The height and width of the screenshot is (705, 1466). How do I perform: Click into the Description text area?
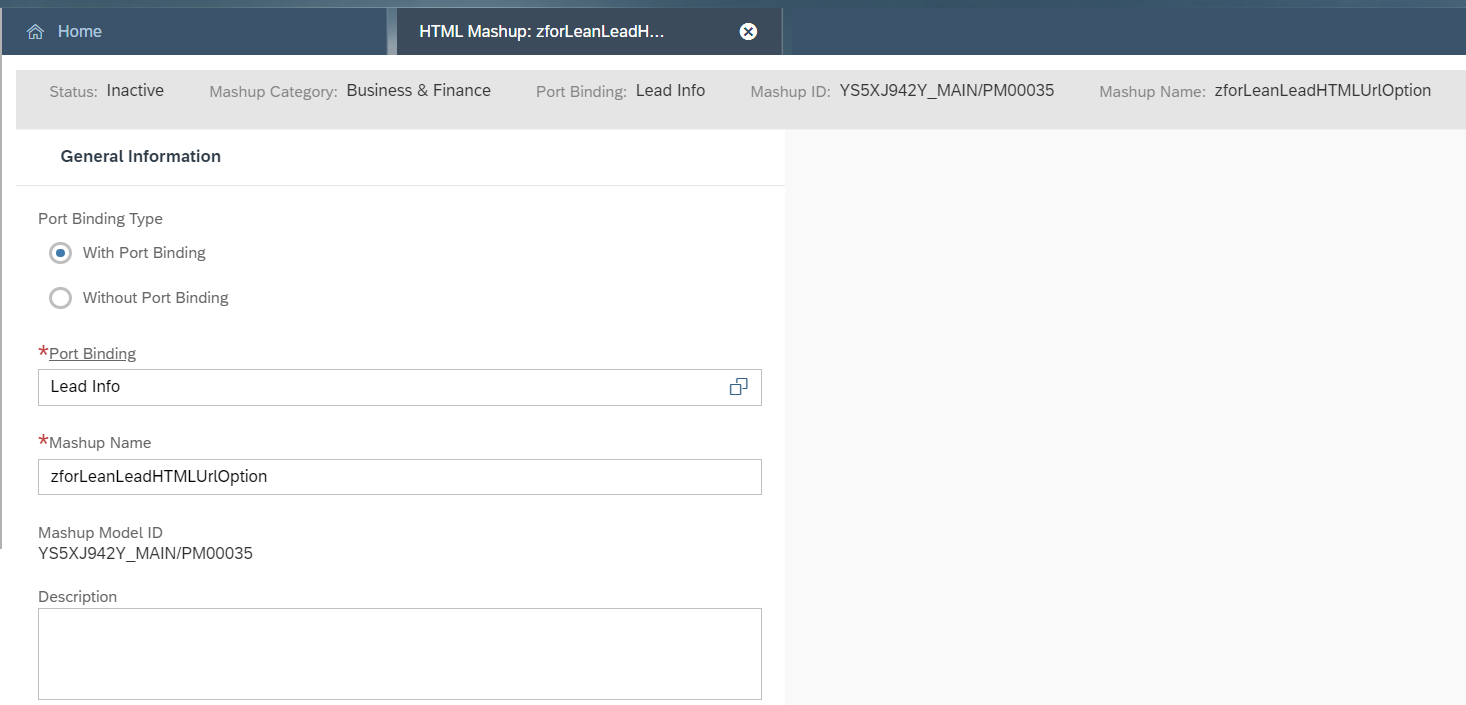(400, 654)
